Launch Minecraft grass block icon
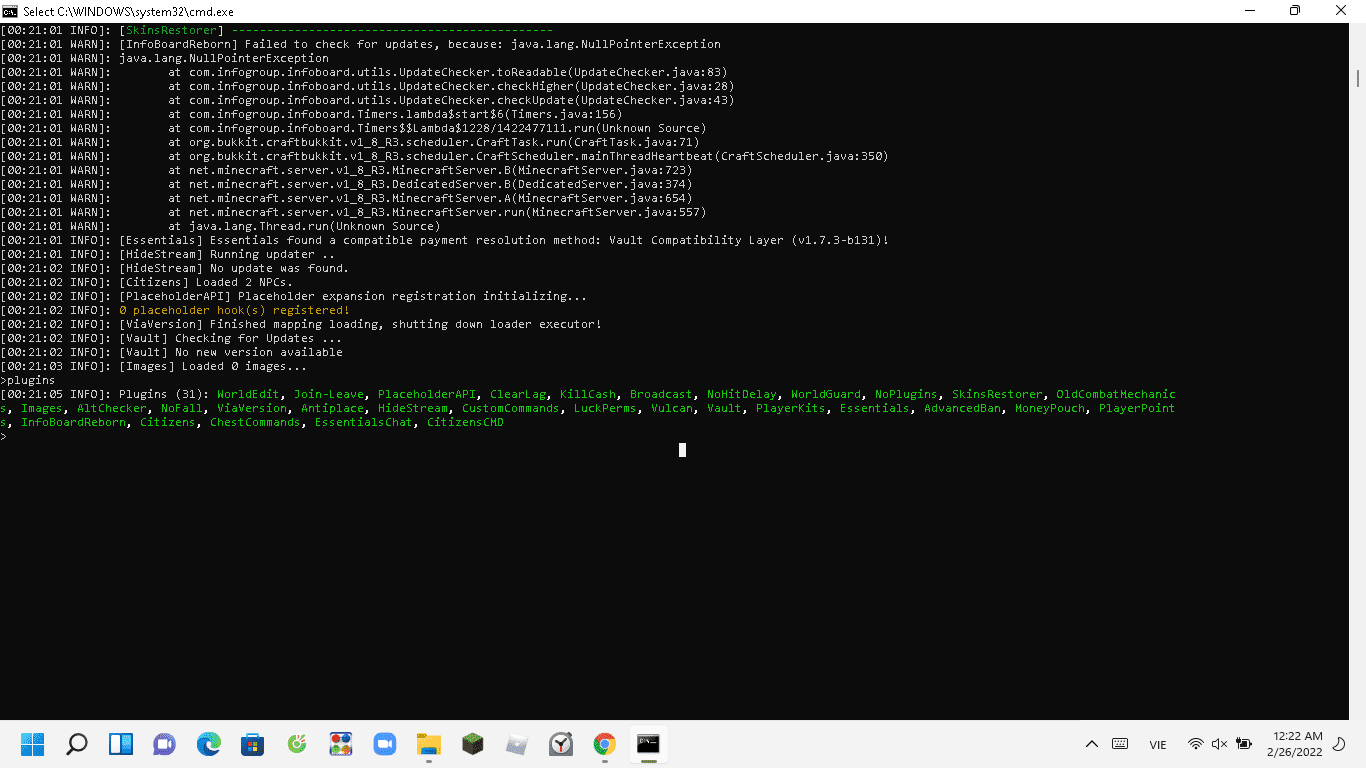 [x=472, y=744]
